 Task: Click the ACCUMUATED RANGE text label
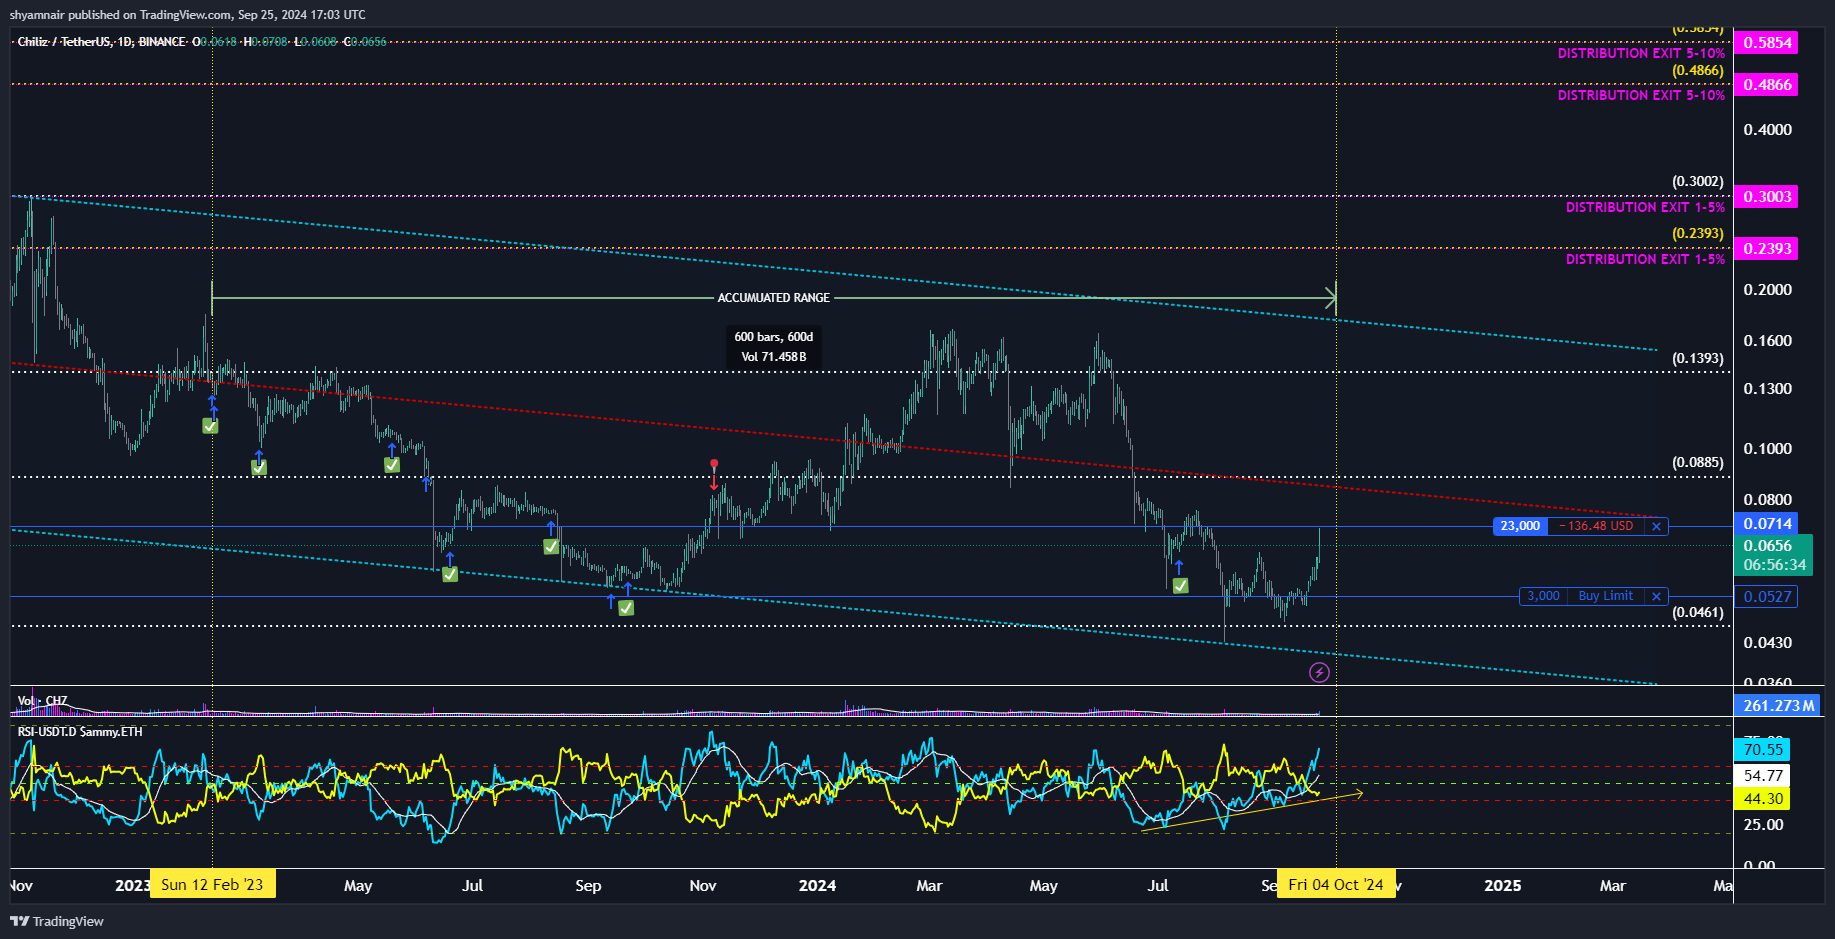774,298
